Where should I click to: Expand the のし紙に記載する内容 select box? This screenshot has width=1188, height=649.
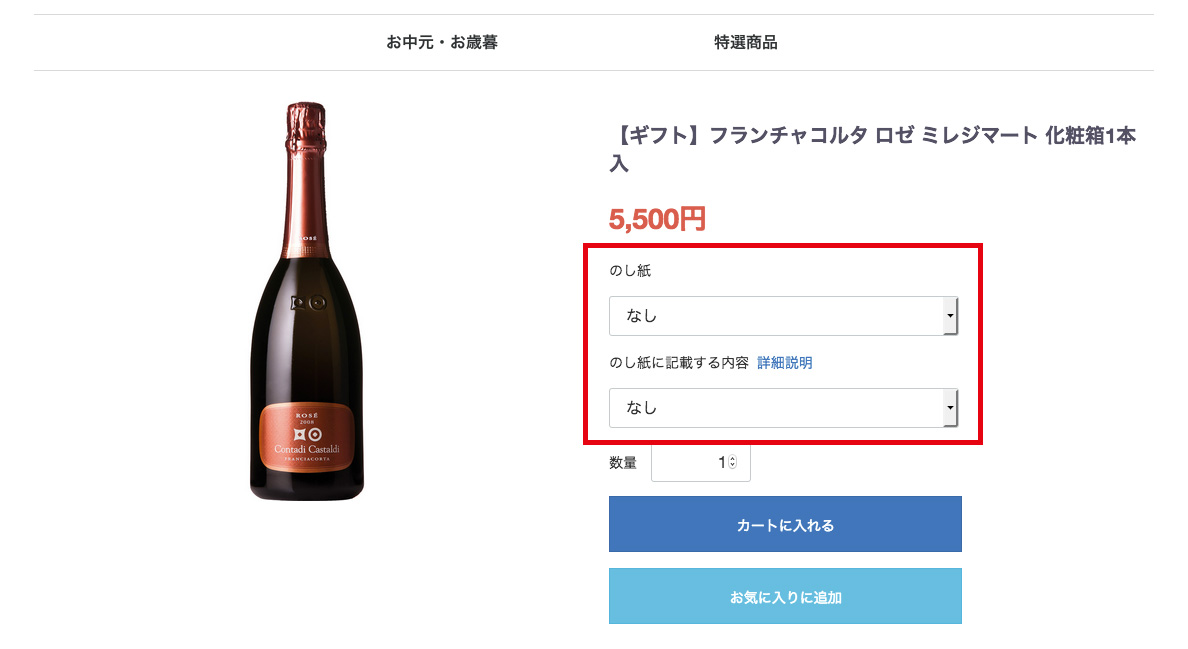pos(776,408)
